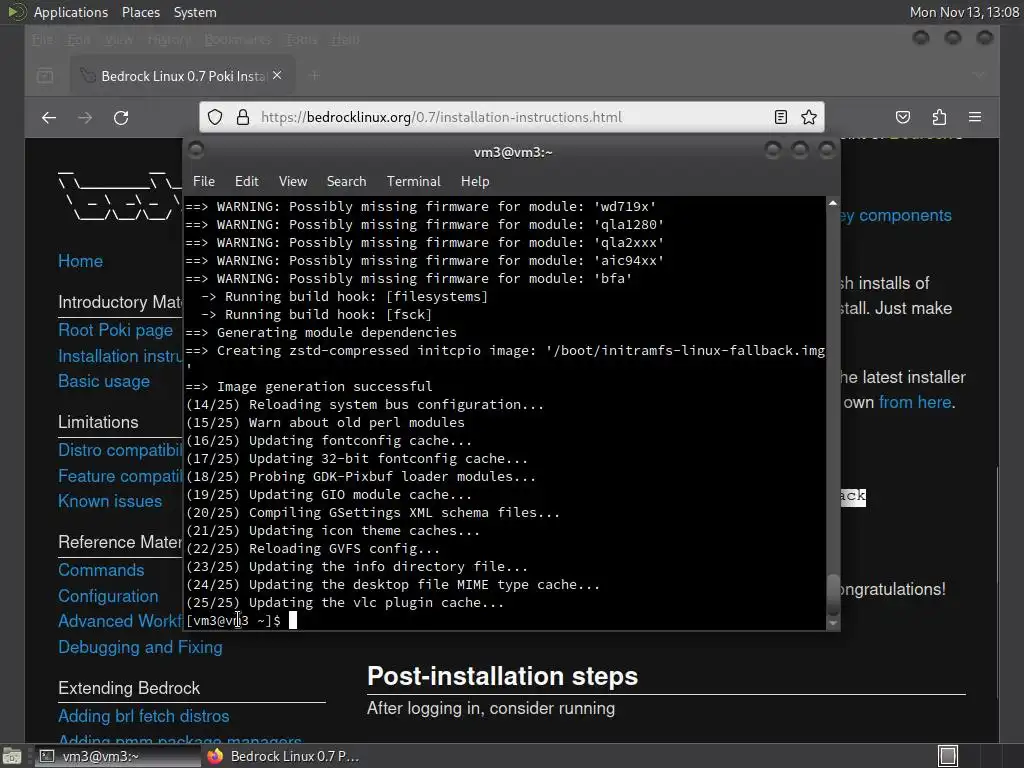Switch to vm3@vm3:~ terminal in taskbar
1024x768 pixels.
click(116, 756)
